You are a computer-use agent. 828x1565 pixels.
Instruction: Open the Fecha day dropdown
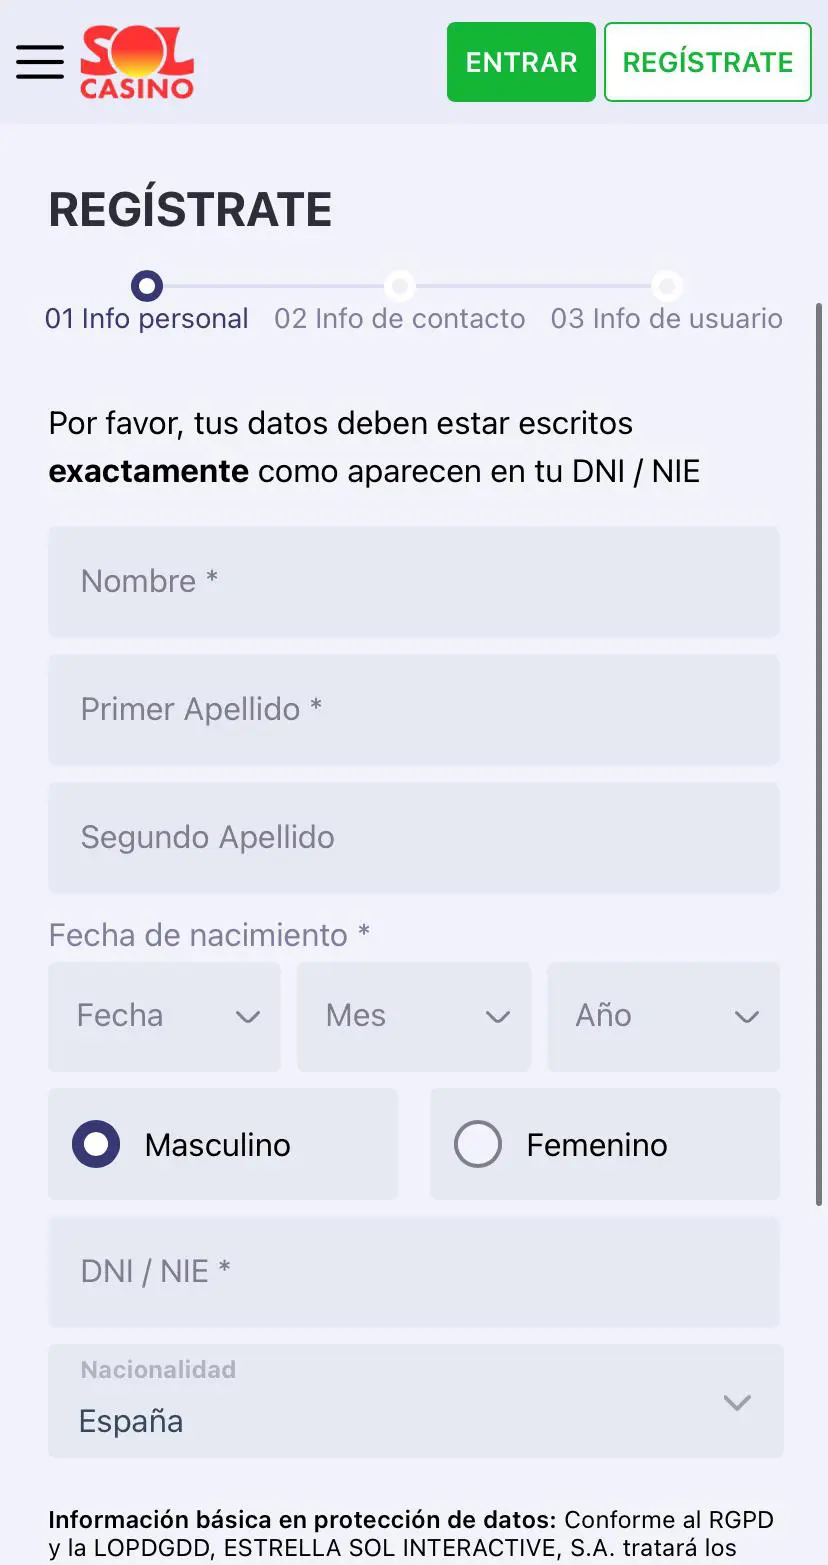click(164, 1016)
